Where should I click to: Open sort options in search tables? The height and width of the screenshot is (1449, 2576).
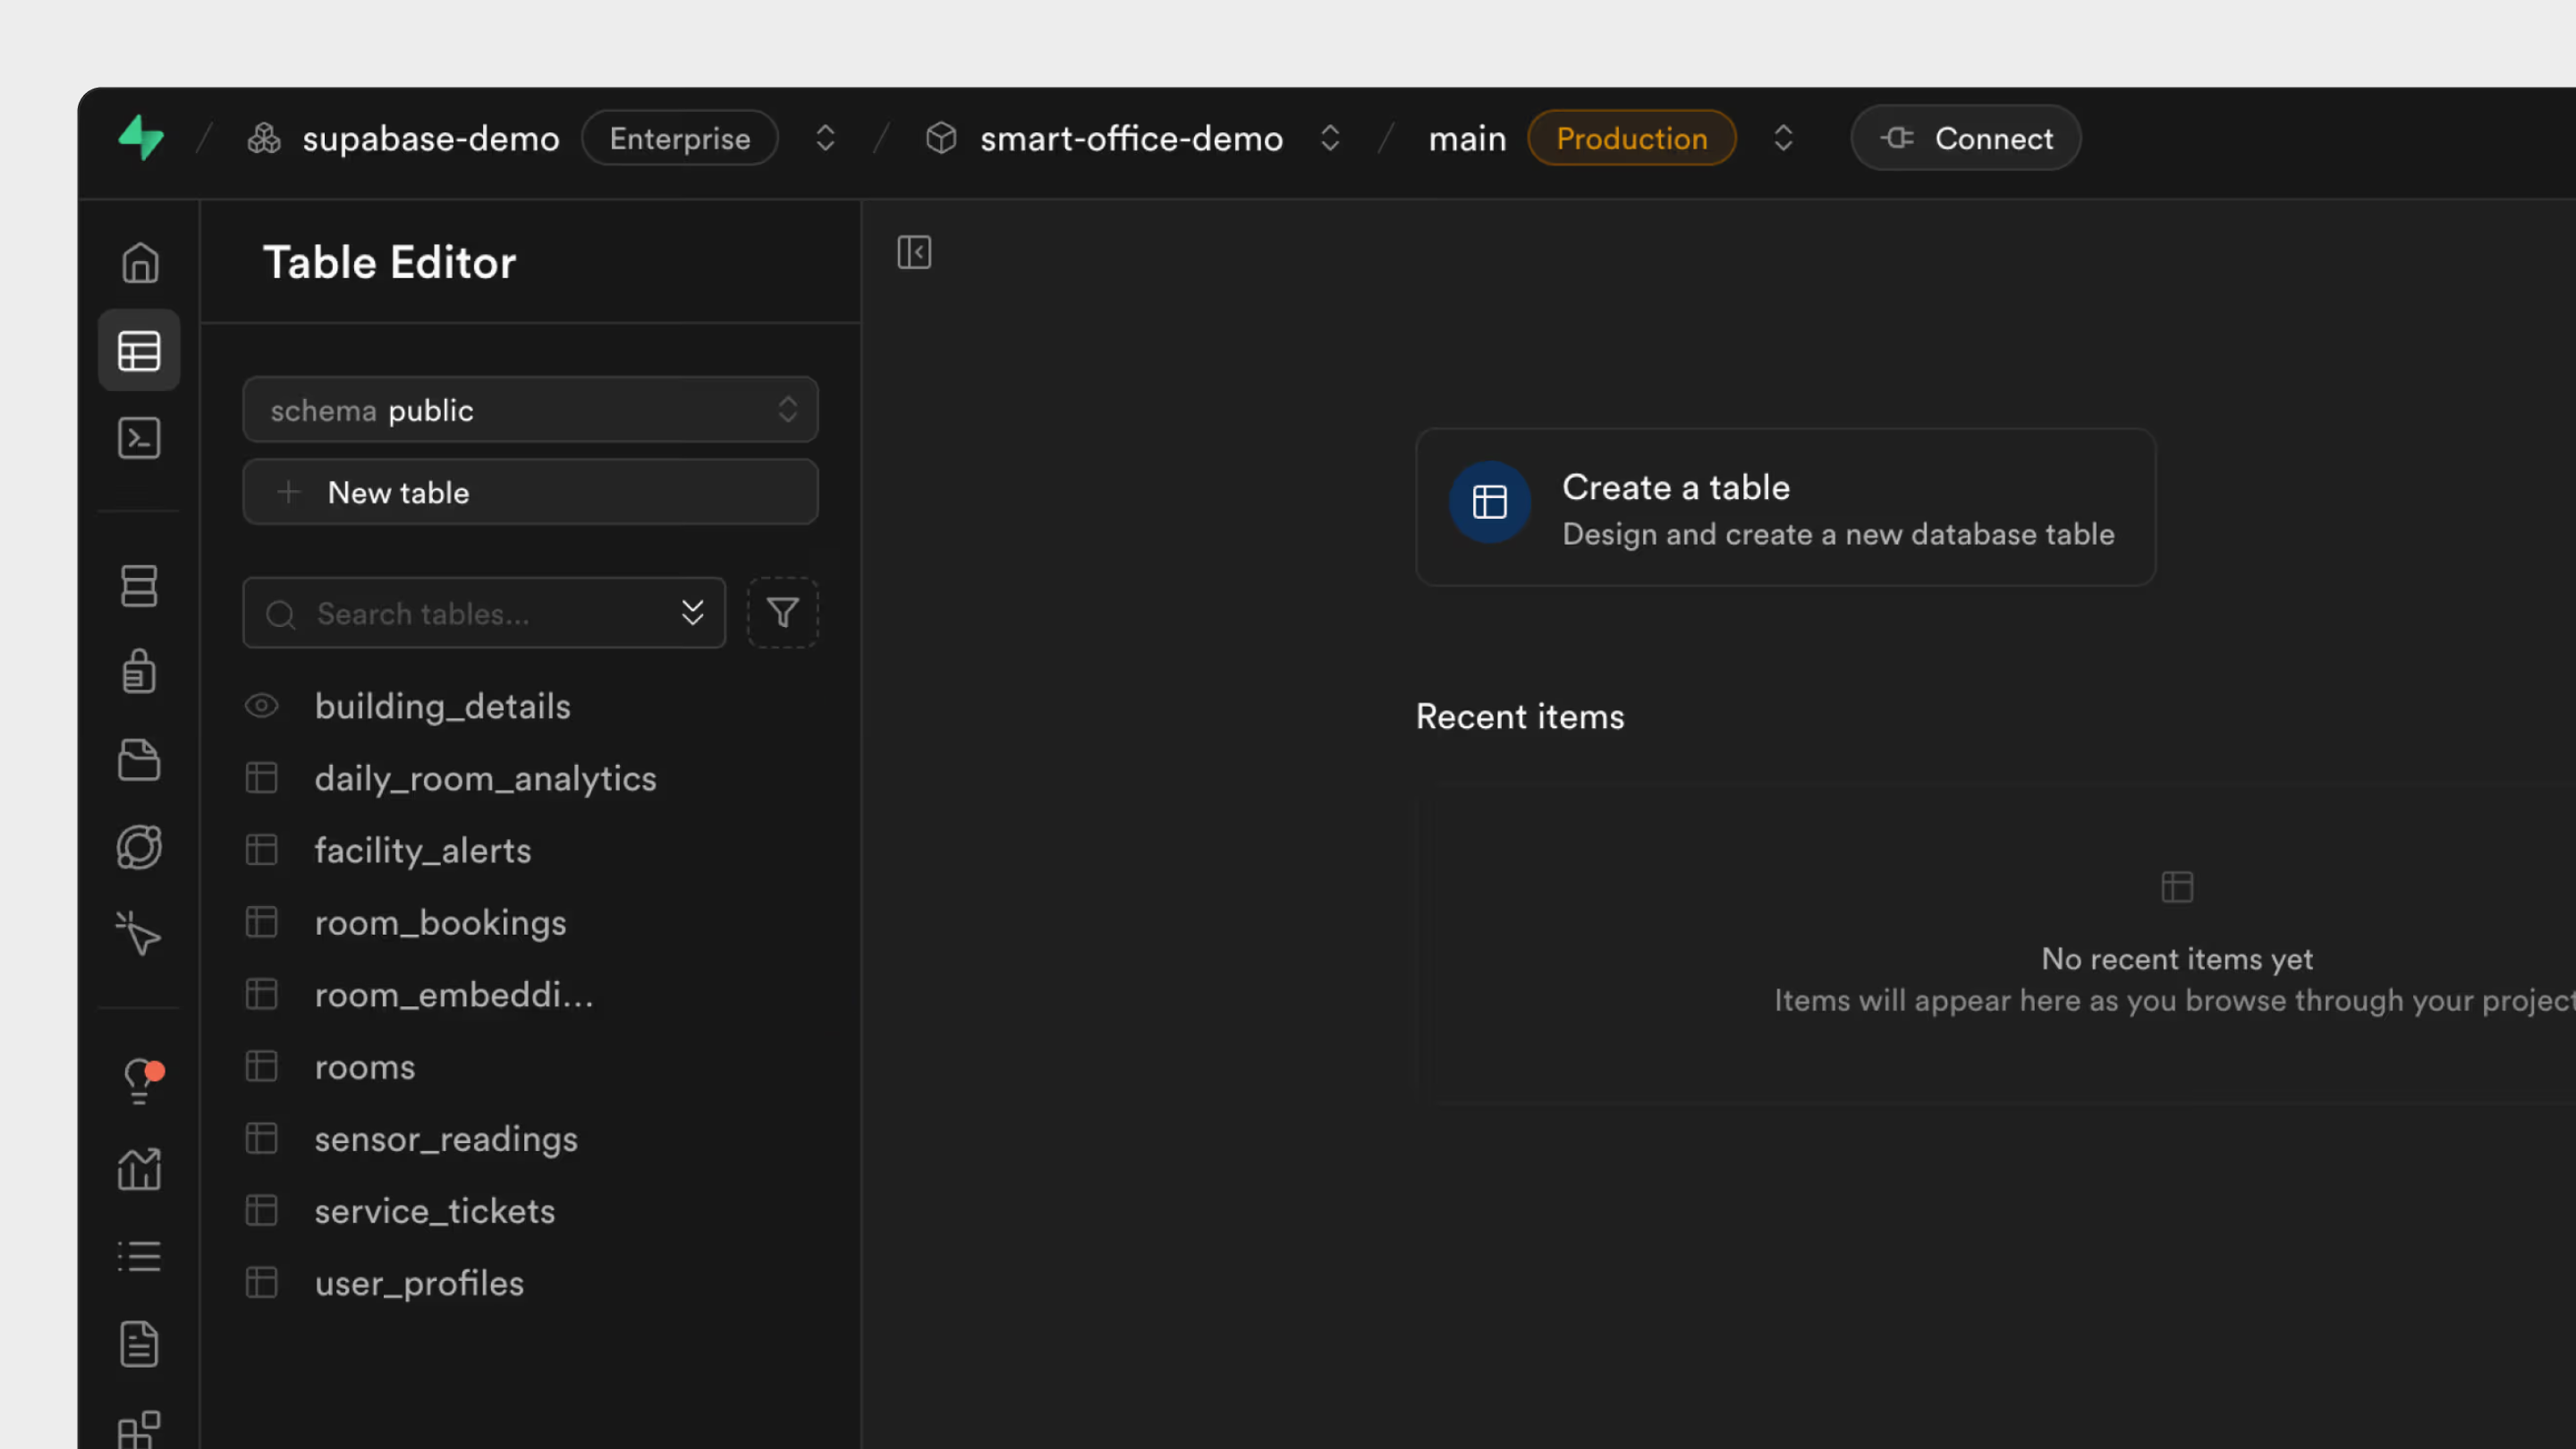click(x=692, y=612)
